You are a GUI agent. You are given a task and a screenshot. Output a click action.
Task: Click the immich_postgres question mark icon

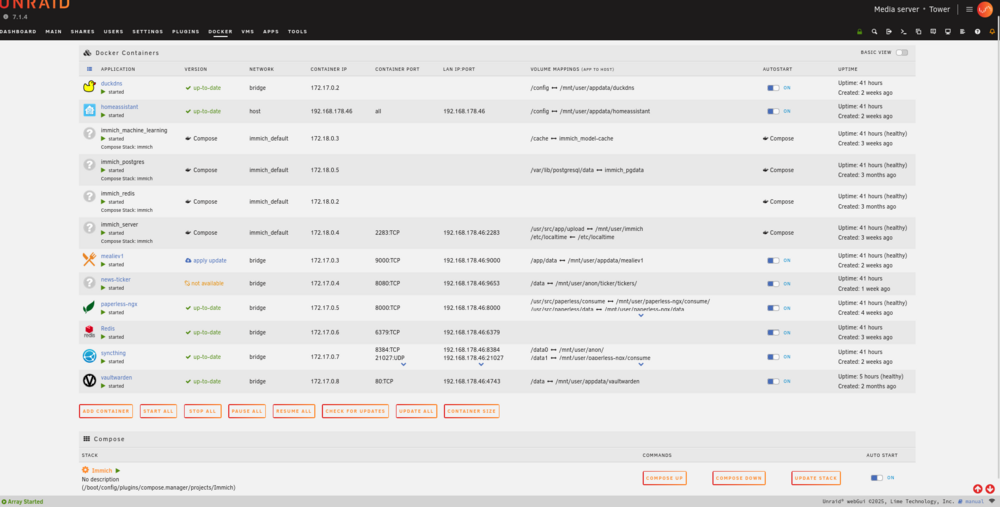89,165
